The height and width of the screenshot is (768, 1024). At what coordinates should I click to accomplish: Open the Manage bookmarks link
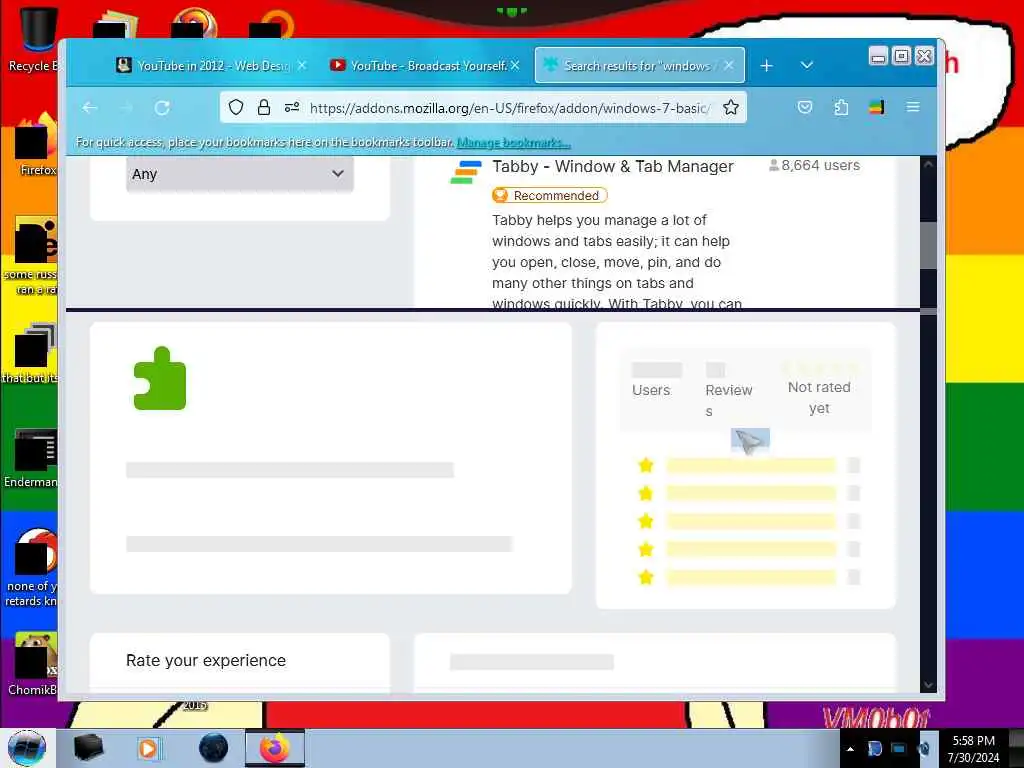pos(513,143)
